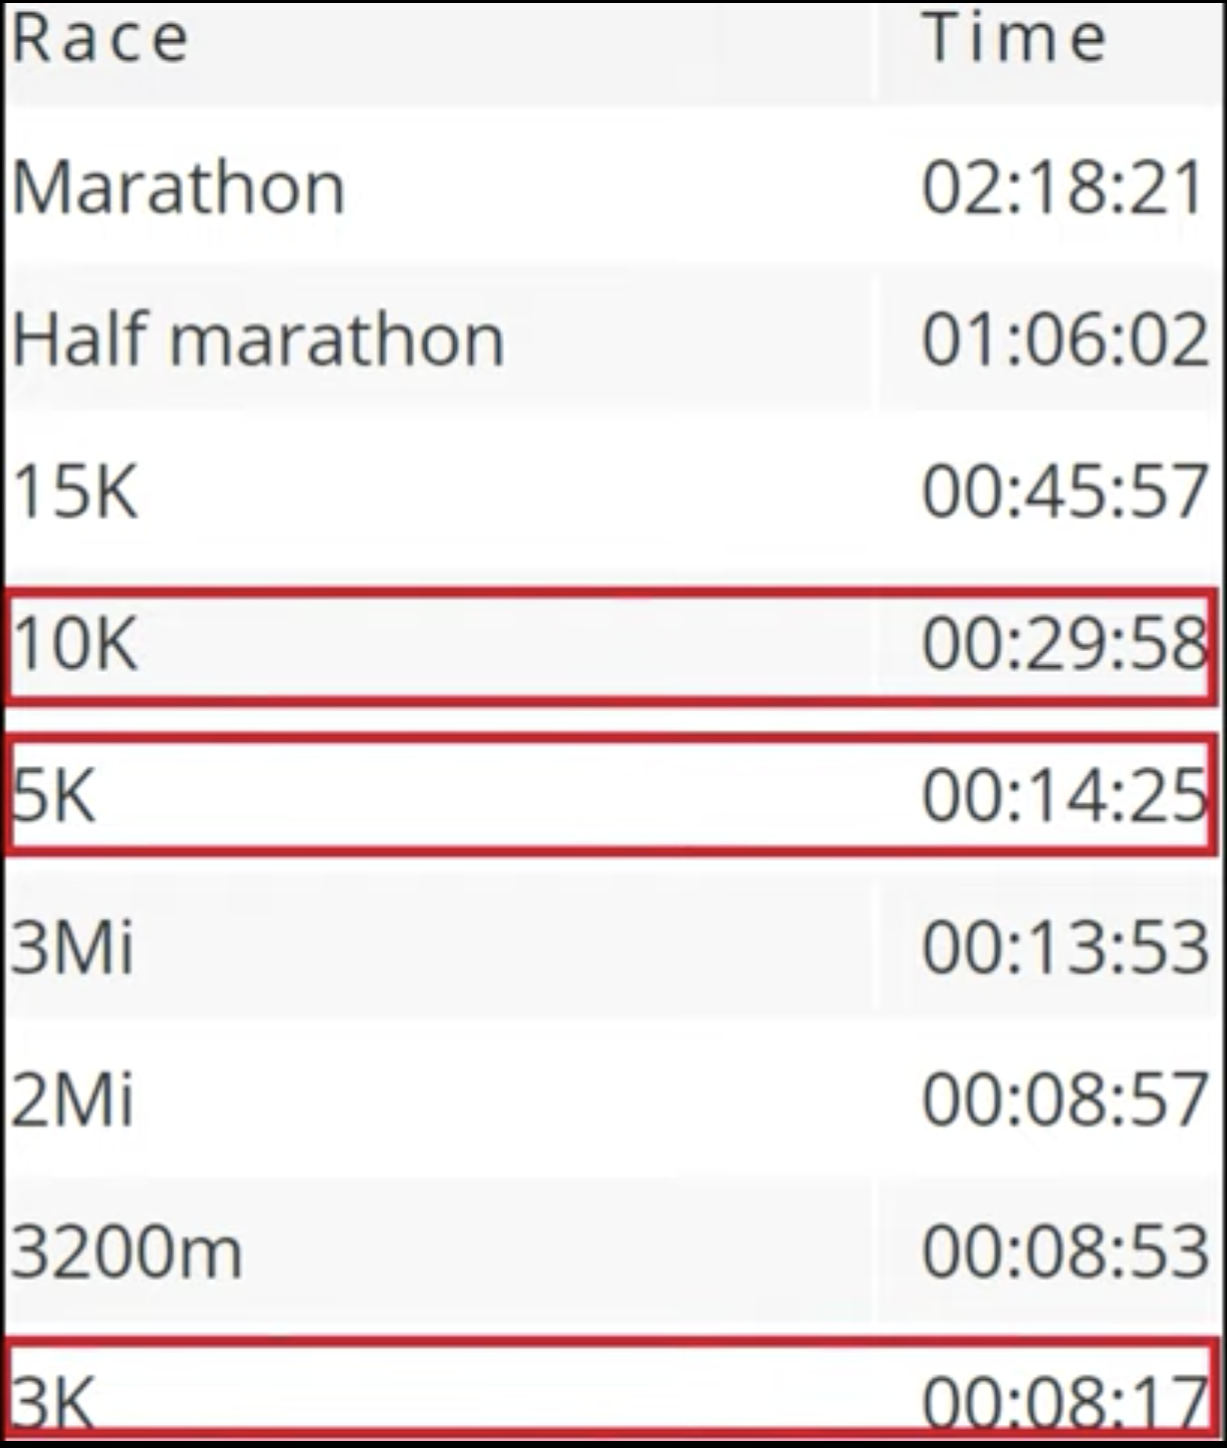This screenshot has width=1227, height=1448.
Task: Click the 5K time 00:14:25
Action: 1064,797
